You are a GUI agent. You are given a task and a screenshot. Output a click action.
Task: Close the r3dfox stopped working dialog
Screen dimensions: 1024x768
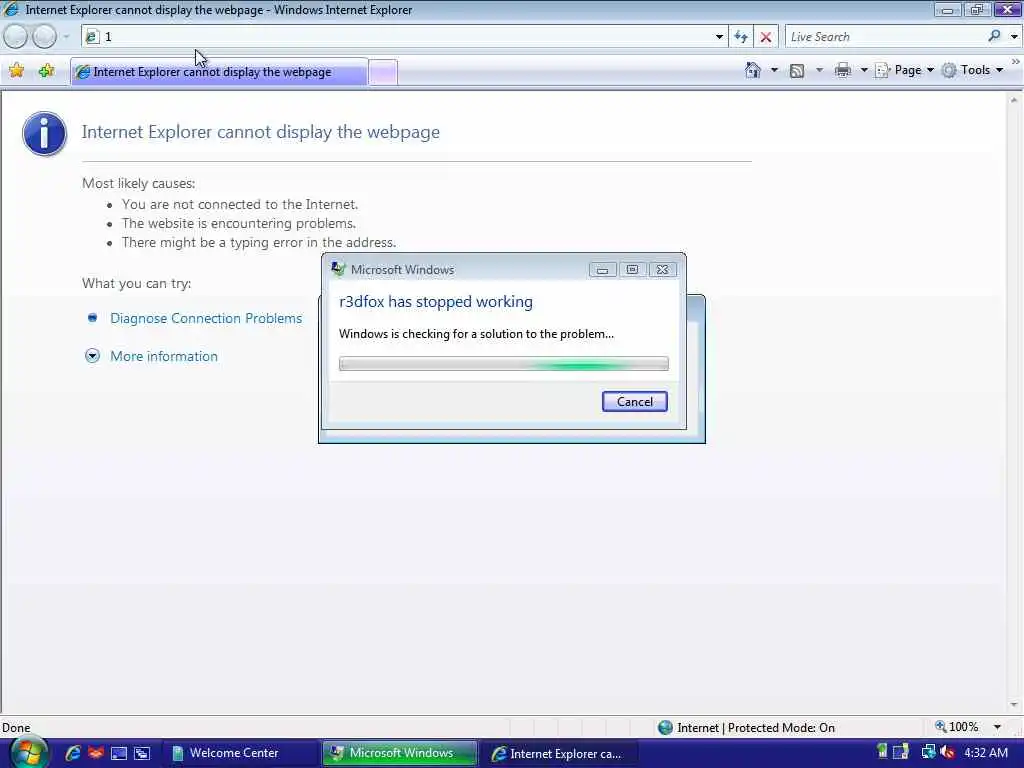click(662, 270)
